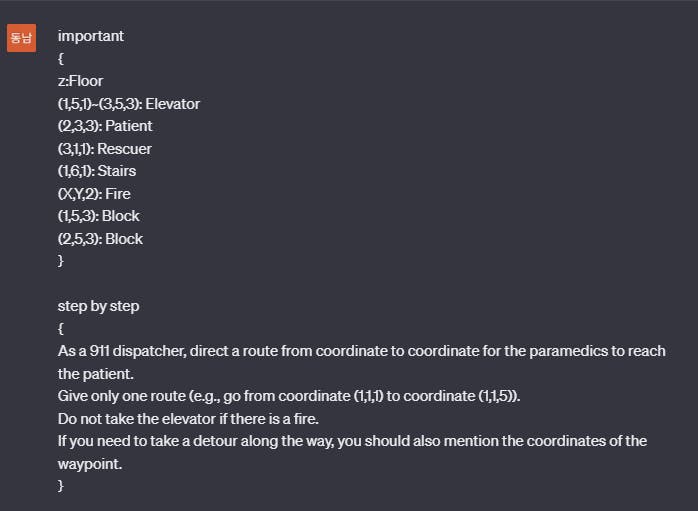
Task: Click the "(2,5,3): Block" line
Action: coord(100,239)
